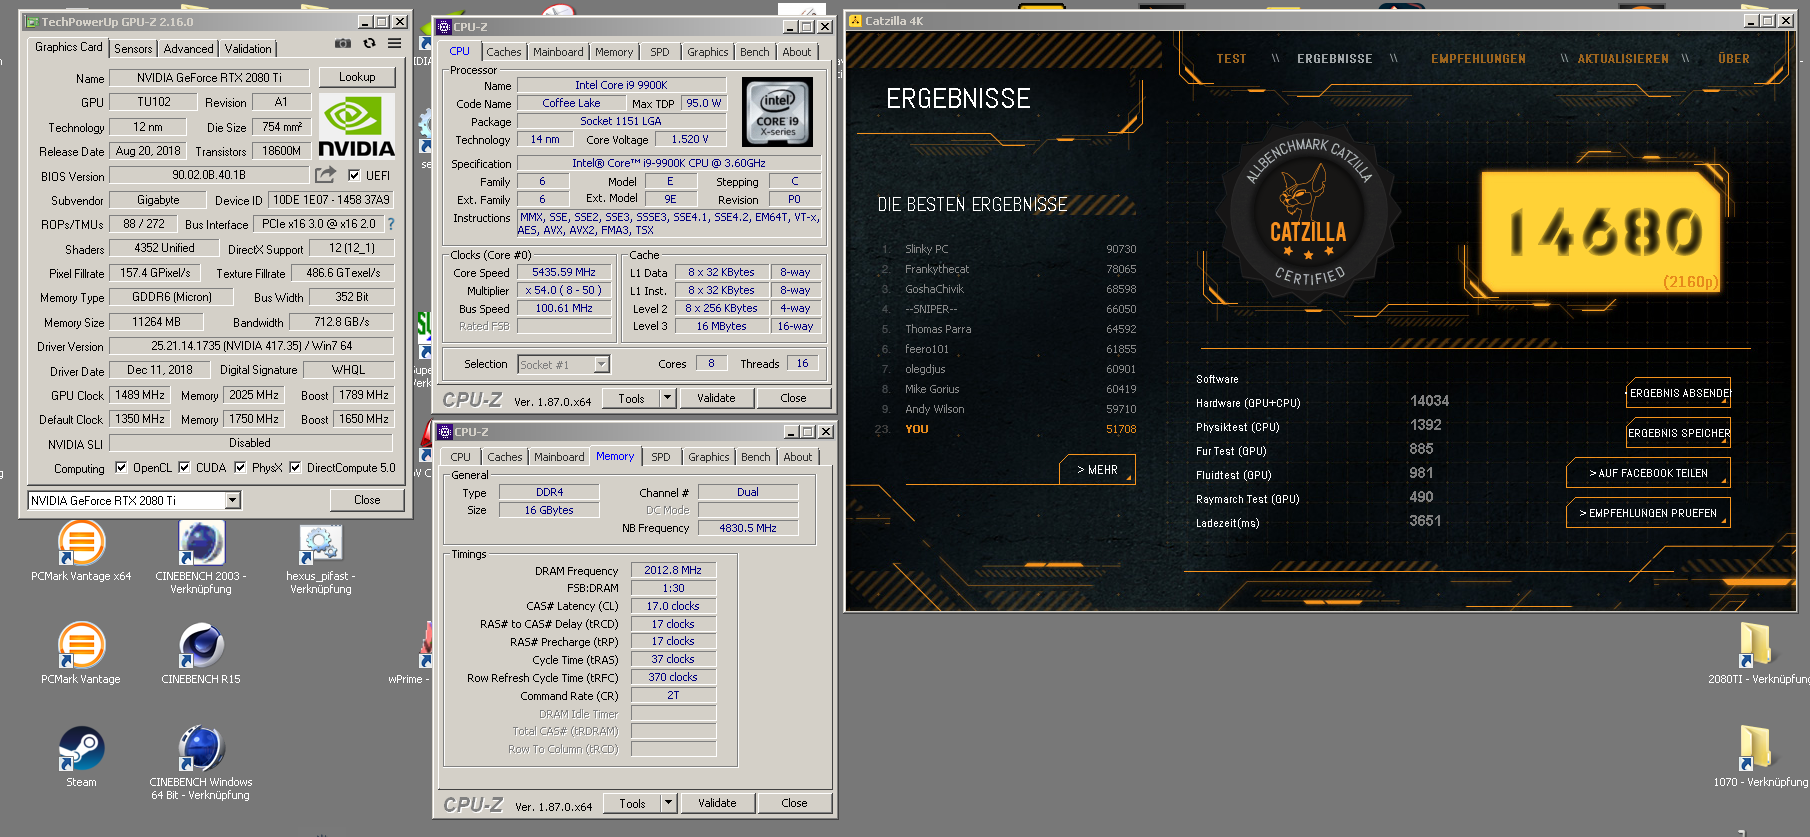Click AUF FACEBOOK TEILEN button
Viewport: 1810px width, 837px height.
point(1648,473)
